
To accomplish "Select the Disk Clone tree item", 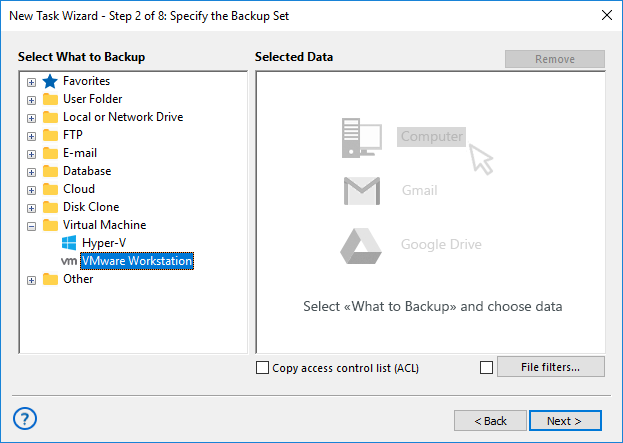I will click(91, 207).
